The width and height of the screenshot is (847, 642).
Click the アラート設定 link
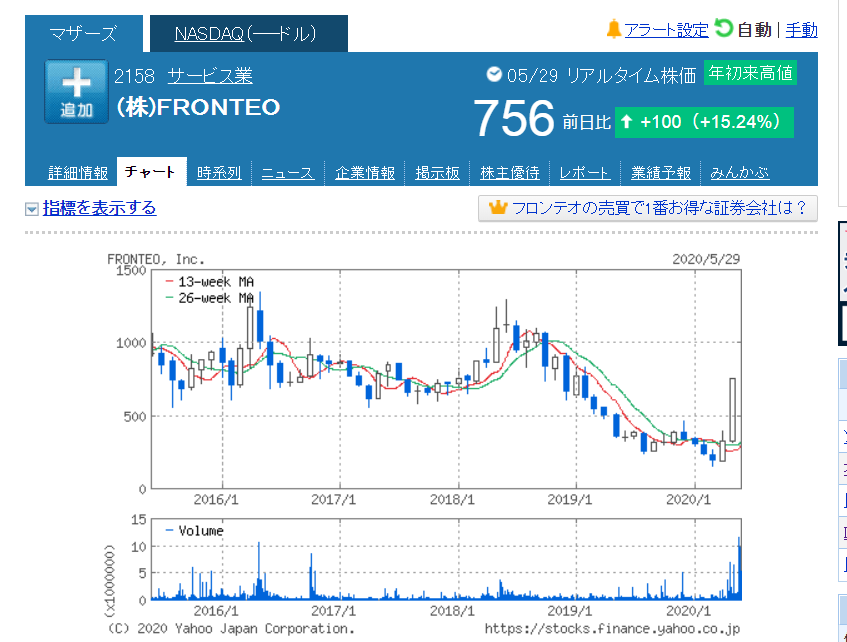tap(666, 30)
